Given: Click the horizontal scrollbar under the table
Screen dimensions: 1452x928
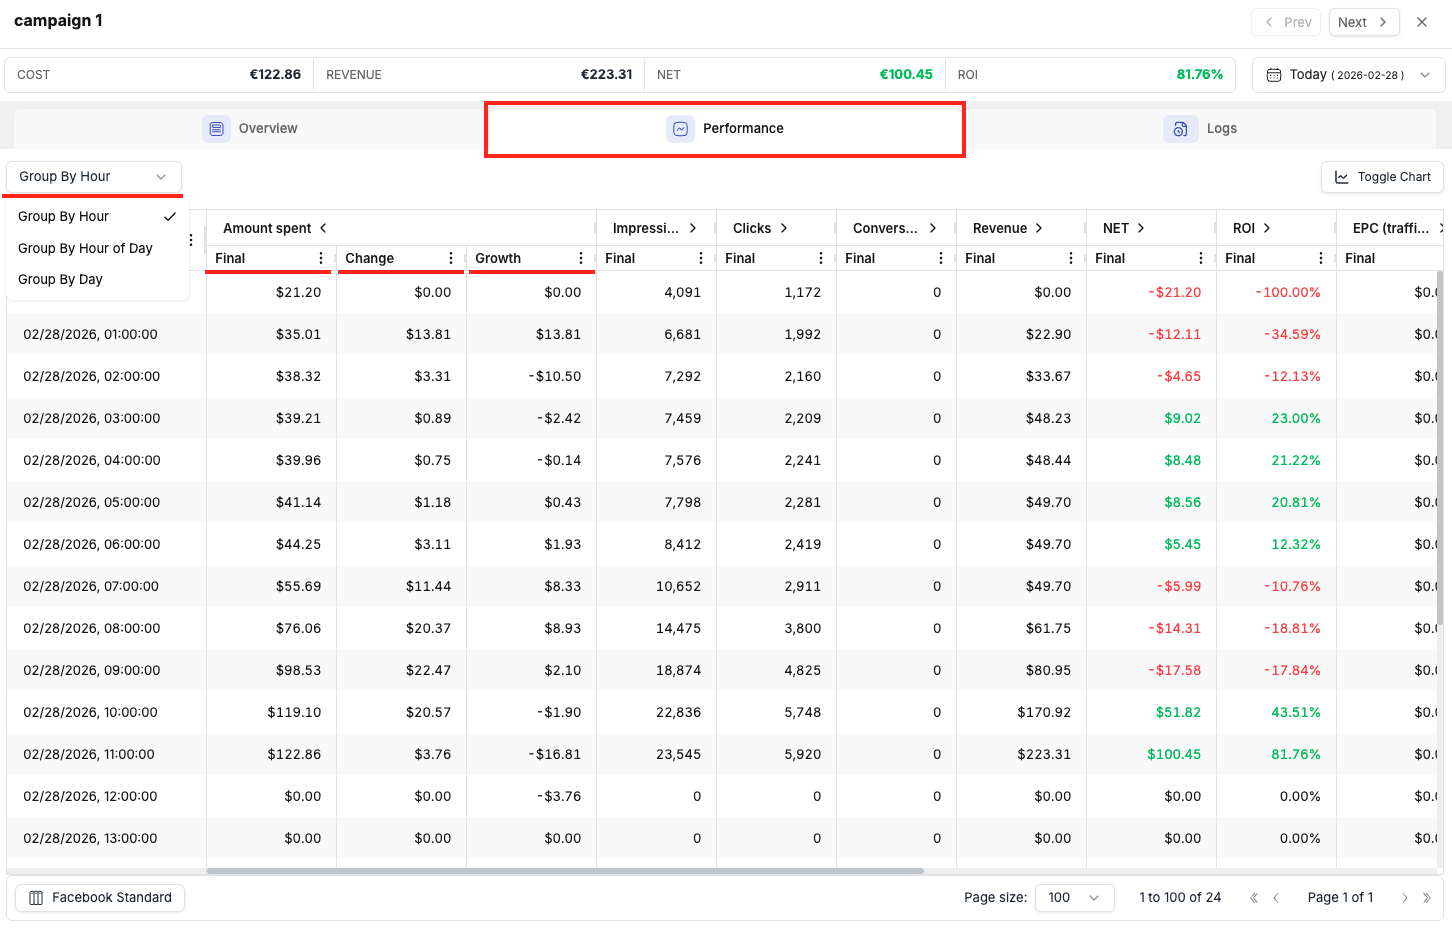Looking at the screenshot, I should tap(565, 871).
